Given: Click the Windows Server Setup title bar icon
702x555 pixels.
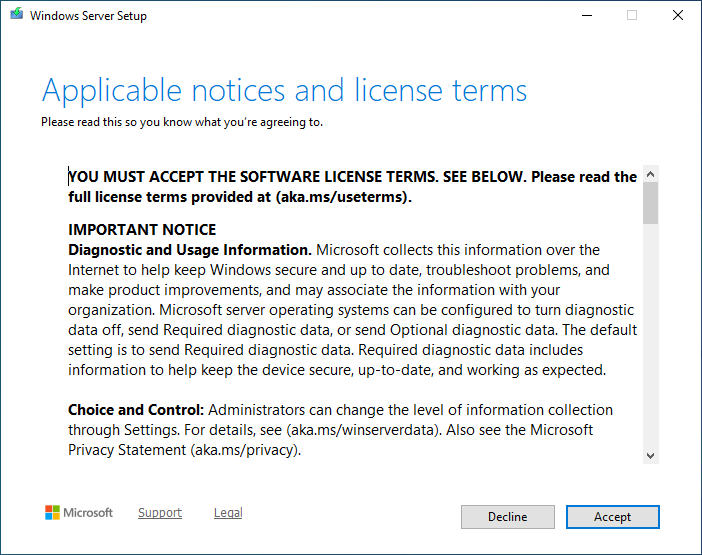Looking at the screenshot, I should point(16,16).
